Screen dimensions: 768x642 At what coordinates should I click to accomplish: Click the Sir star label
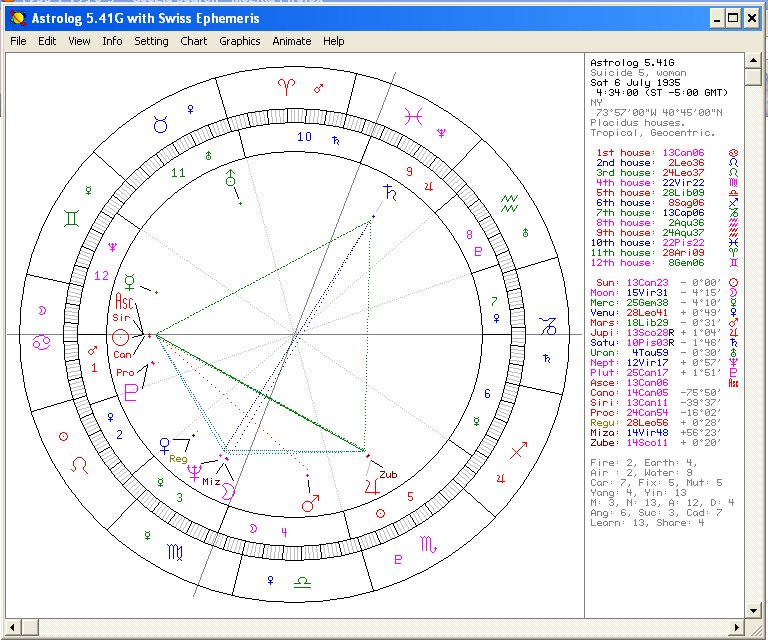click(x=121, y=318)
